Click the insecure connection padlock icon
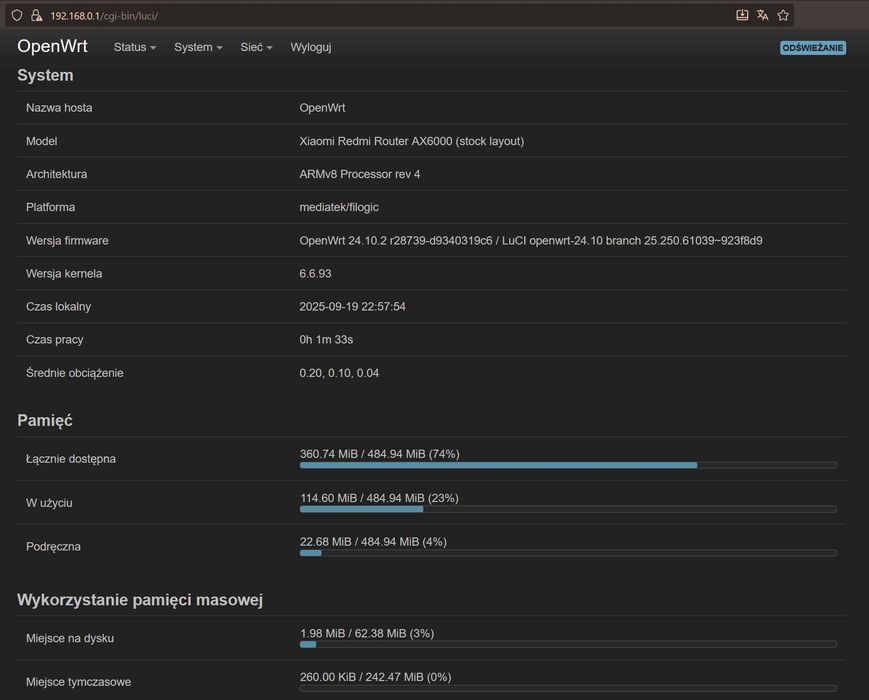This screenshot has height=700, width=869. (37, 16)
